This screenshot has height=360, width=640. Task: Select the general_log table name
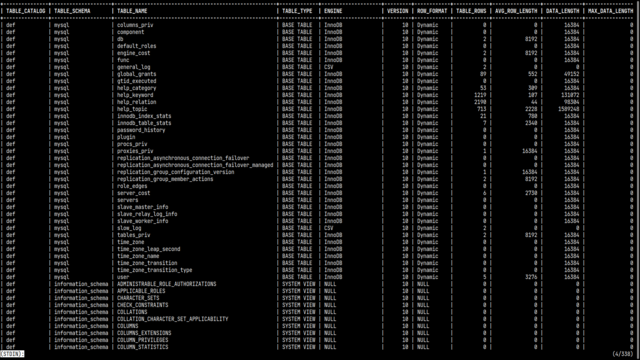point(133,67)
